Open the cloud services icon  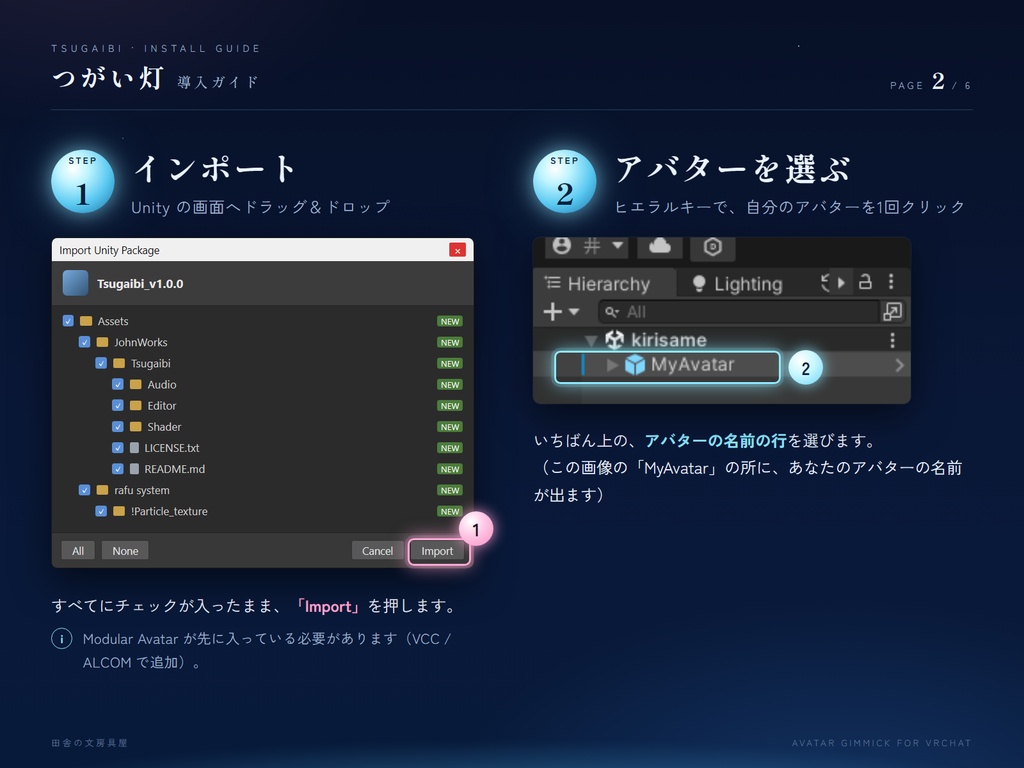point(660,246)
